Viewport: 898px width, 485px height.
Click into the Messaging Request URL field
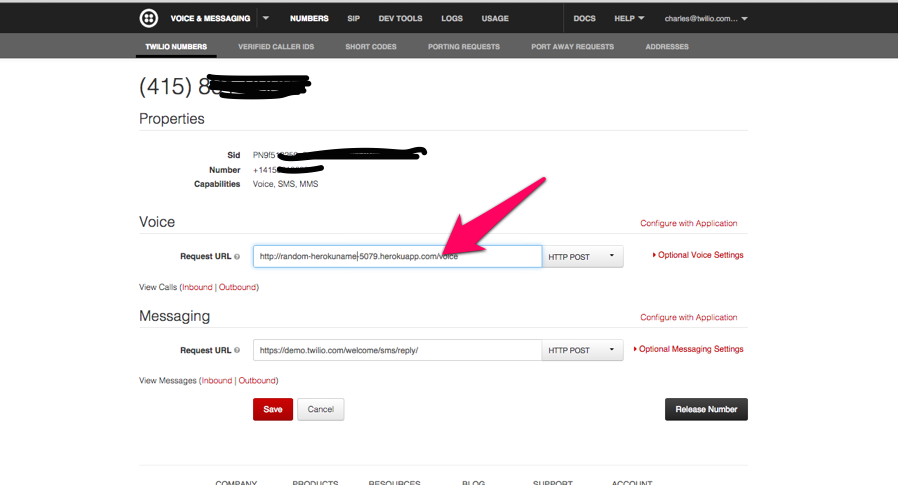click(397, 350)
